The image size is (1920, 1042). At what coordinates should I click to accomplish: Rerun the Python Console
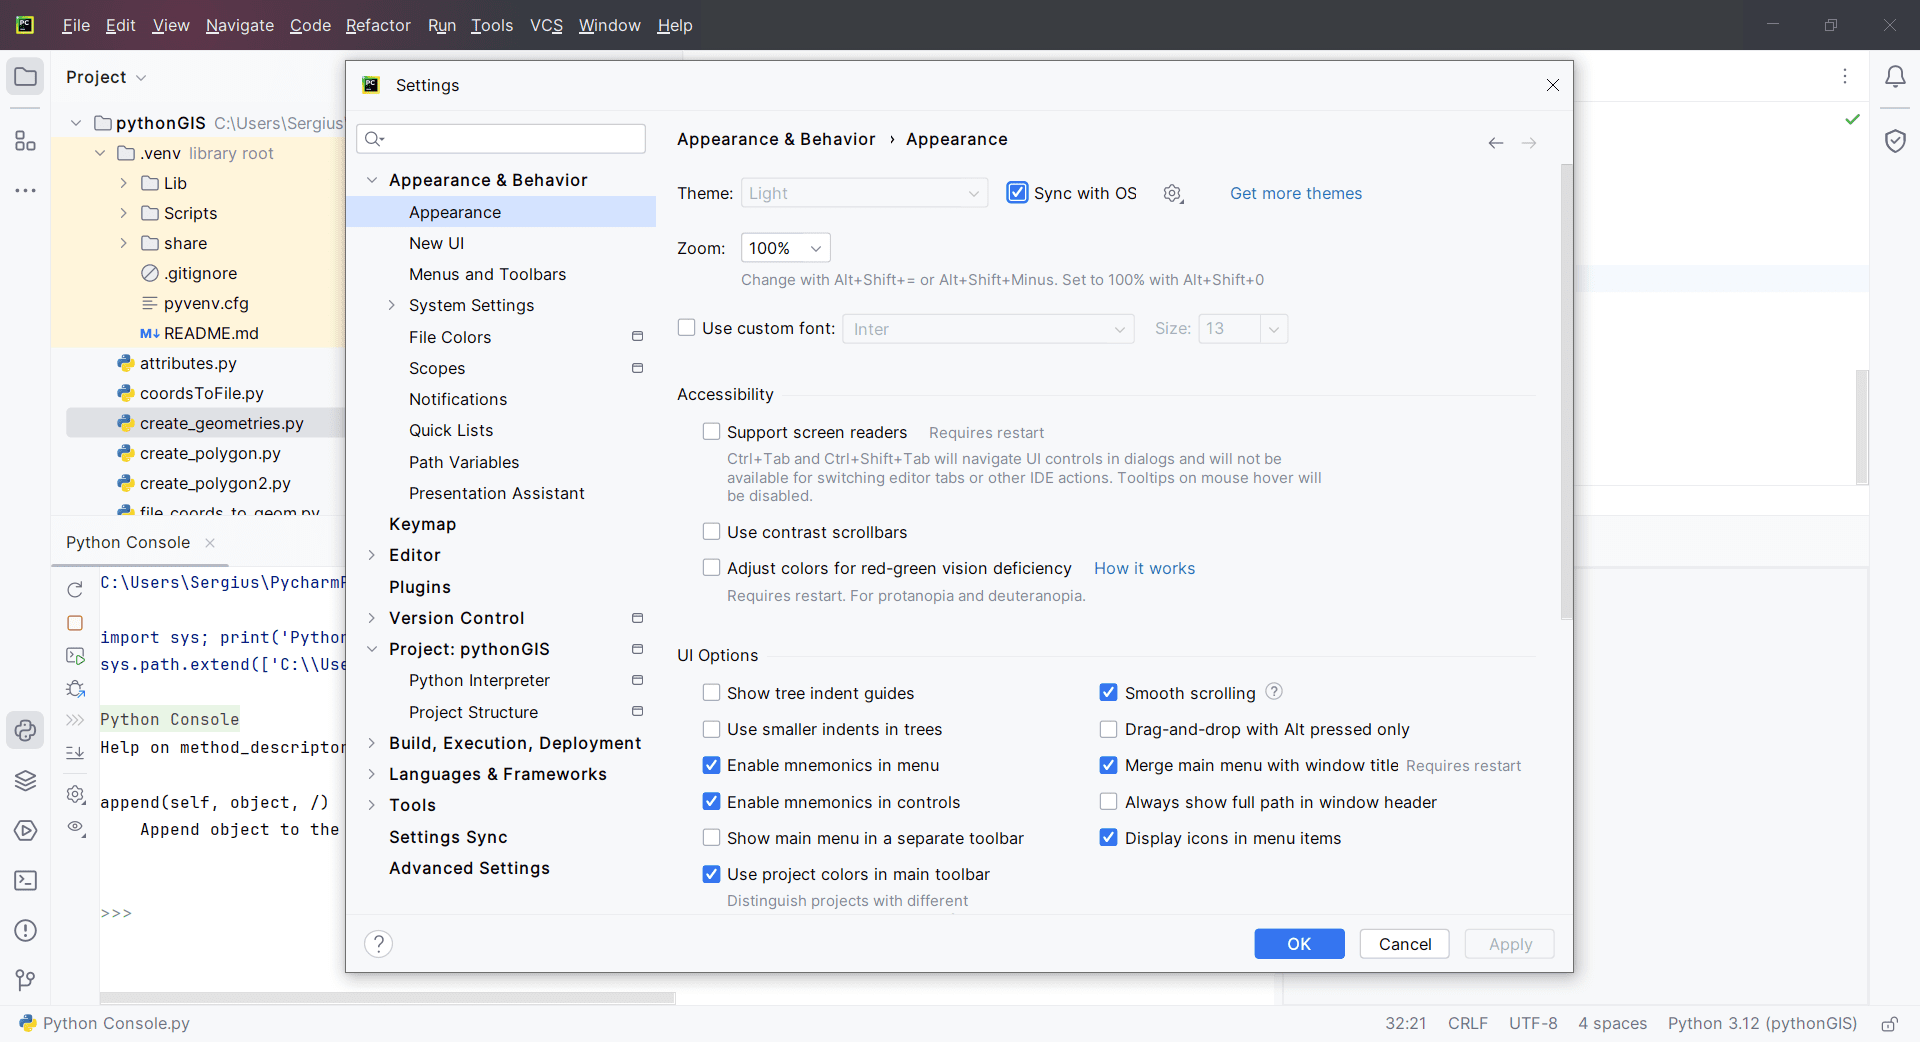tap(75, 590)
